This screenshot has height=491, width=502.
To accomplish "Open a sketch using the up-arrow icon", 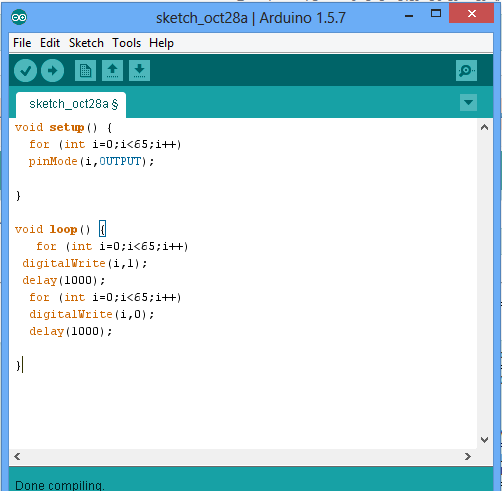I will 112,71.
